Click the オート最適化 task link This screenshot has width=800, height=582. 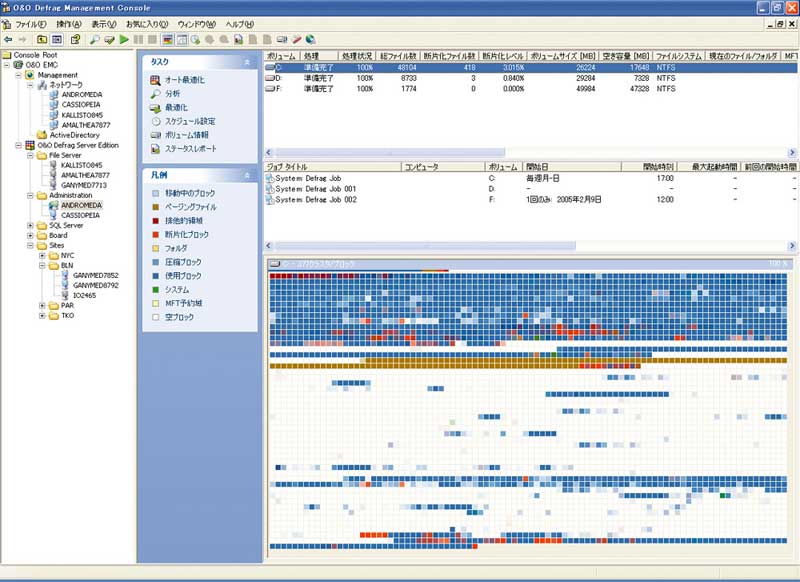pos(185,80)
